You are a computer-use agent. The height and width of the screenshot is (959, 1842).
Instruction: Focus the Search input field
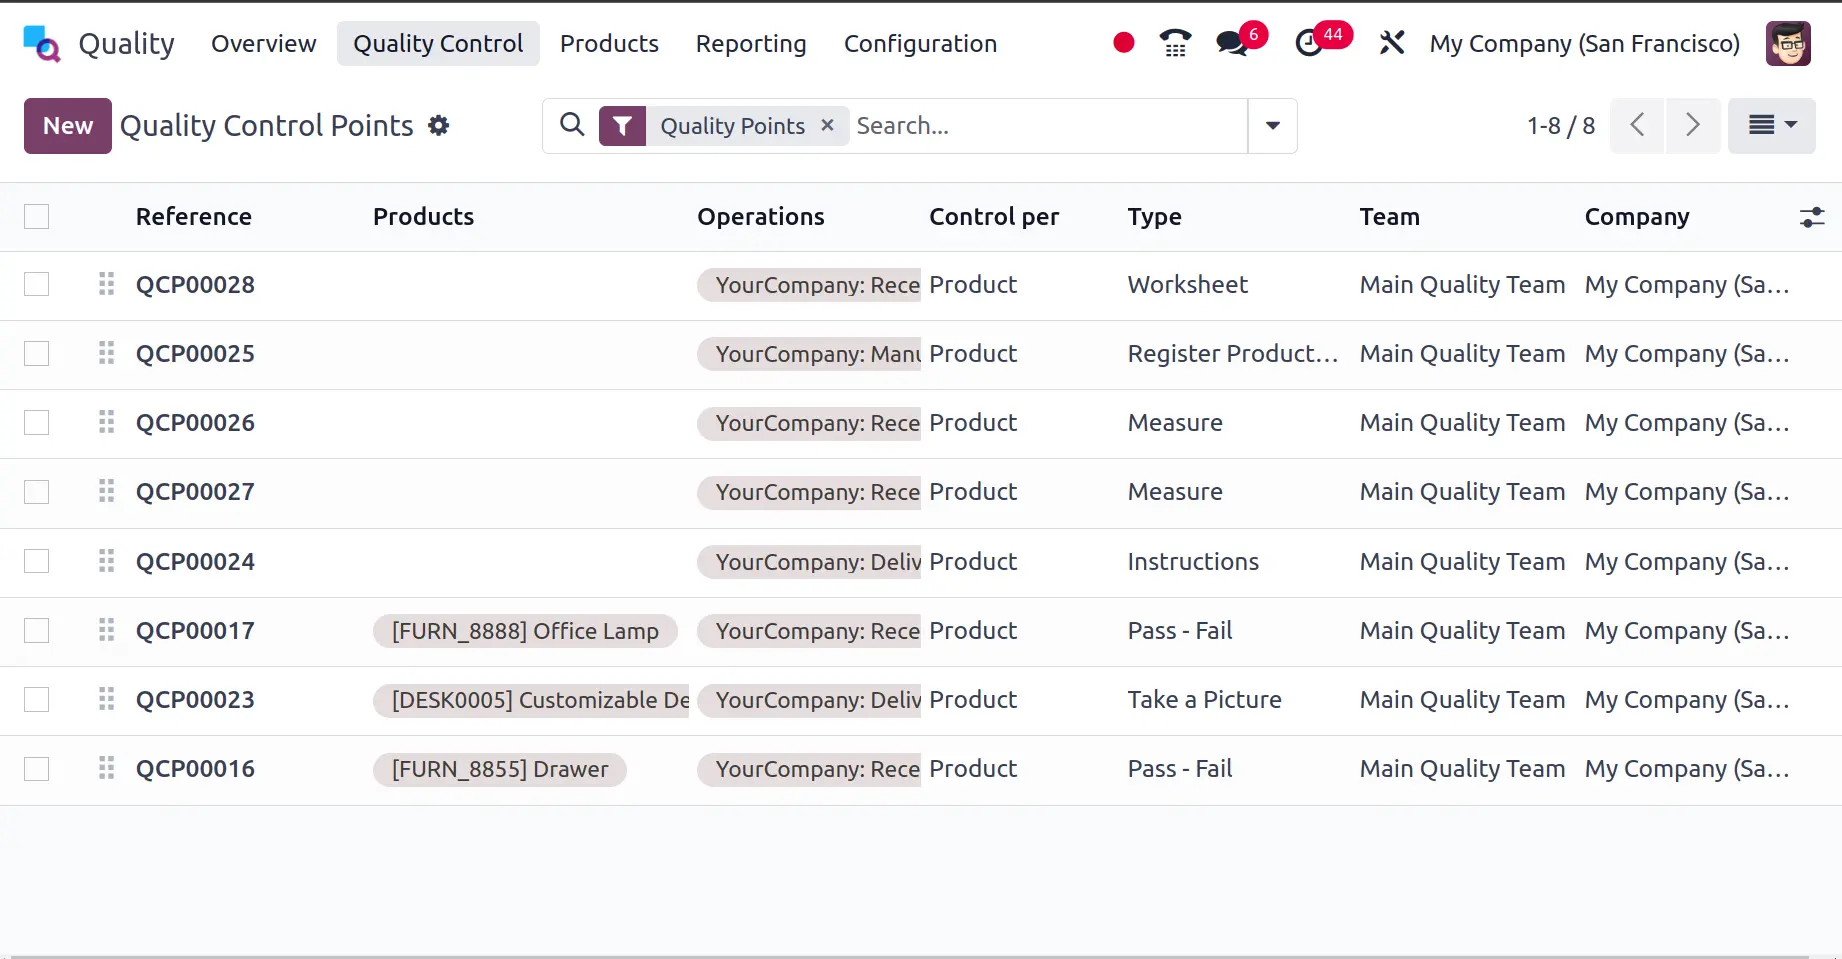[1045, 126]
